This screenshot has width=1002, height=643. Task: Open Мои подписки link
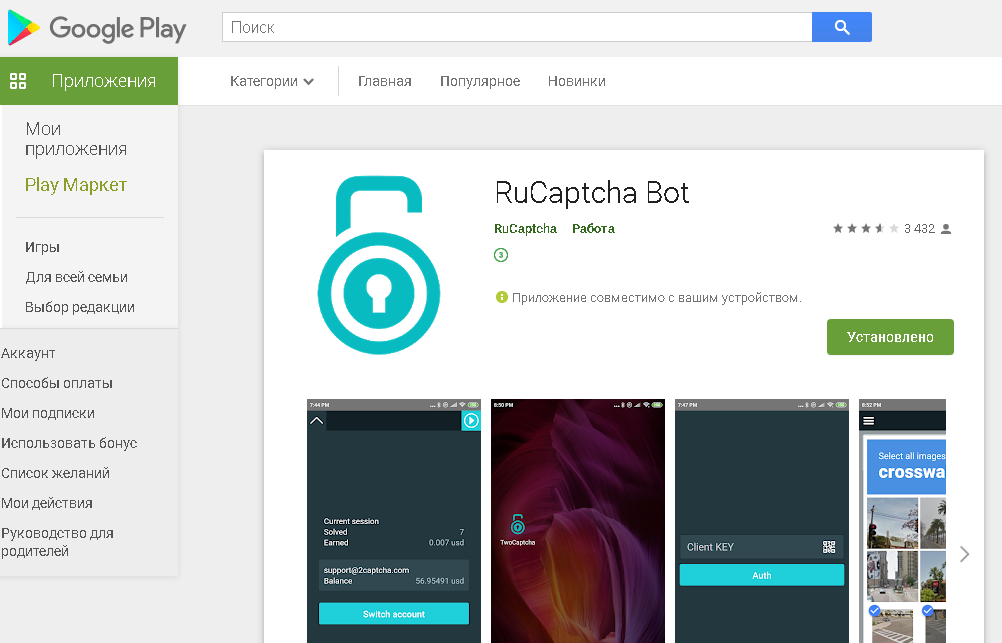pyautogui.click(x=48, y=413)
